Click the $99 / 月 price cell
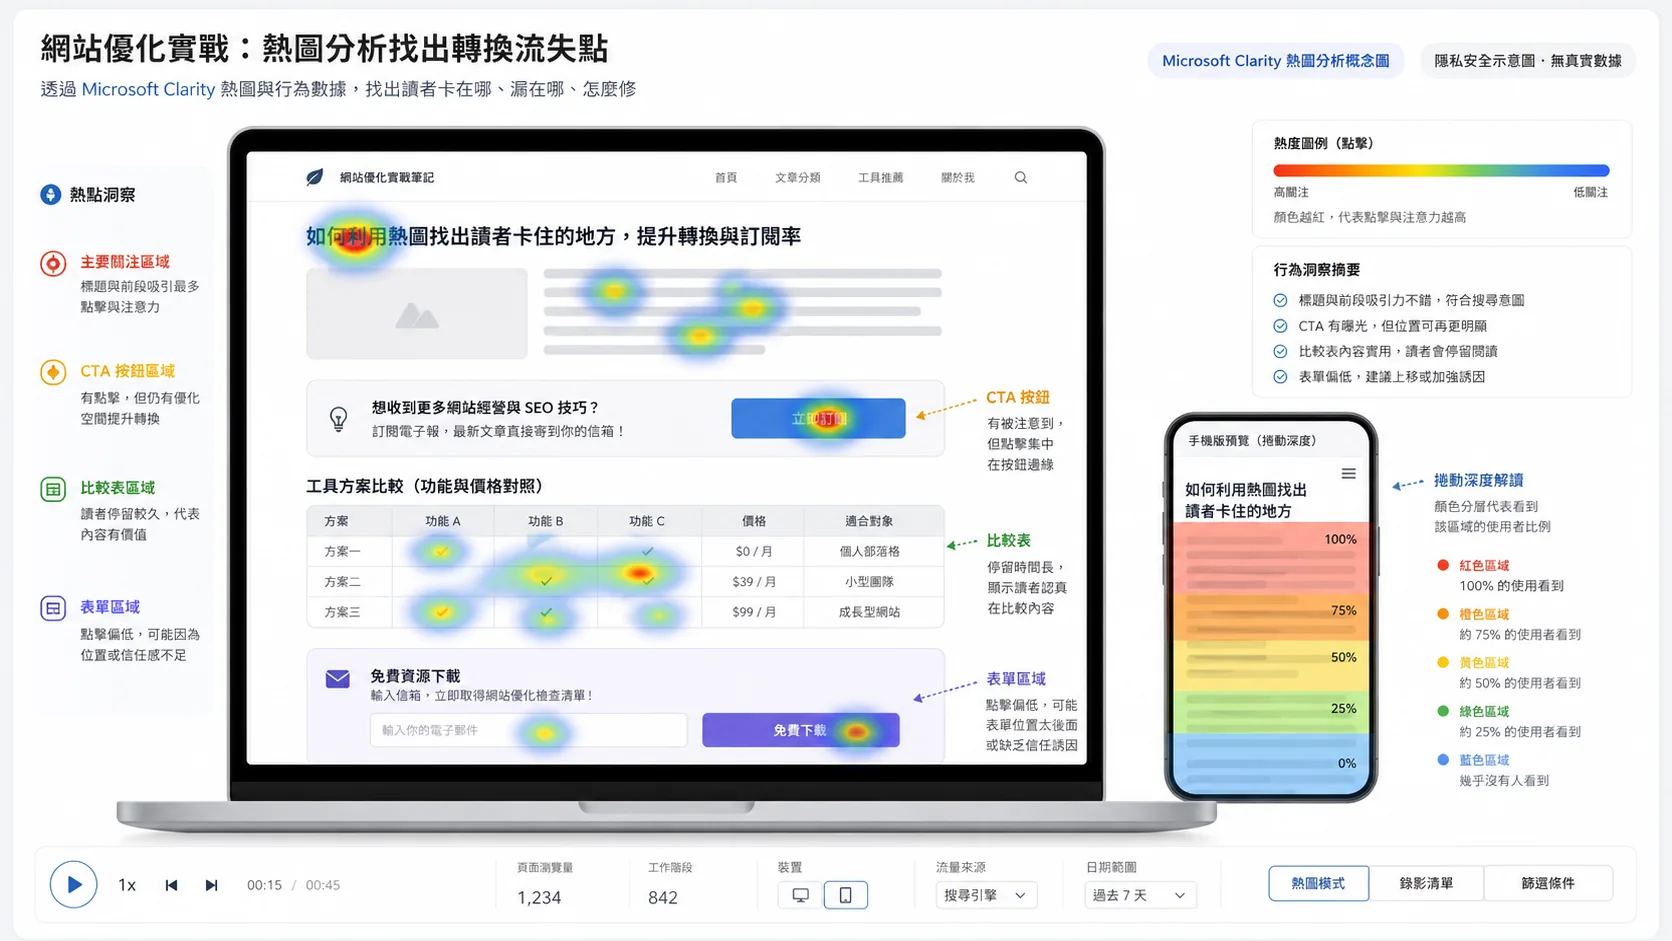This screenshot has width=1672, height=941. tap(754, 612)
